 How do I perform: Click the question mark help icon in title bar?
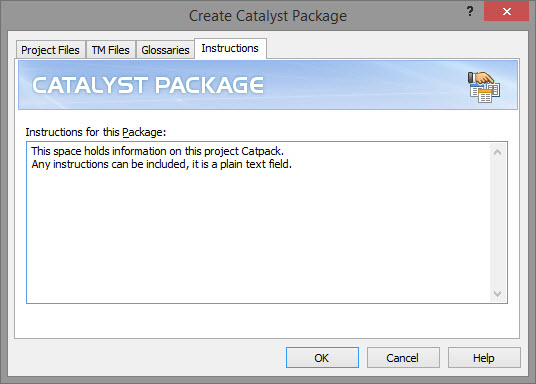tap(470, 11)
